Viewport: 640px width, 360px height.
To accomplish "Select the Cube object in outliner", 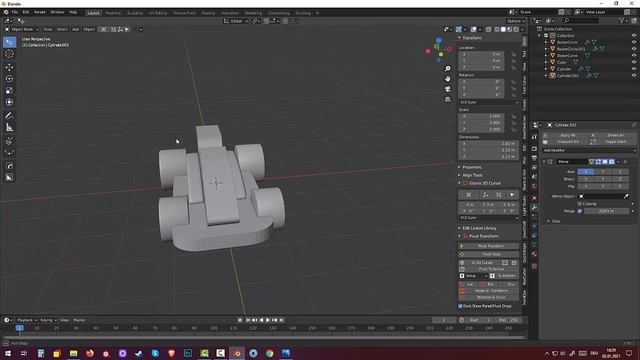I will click(x=562, y=62).
